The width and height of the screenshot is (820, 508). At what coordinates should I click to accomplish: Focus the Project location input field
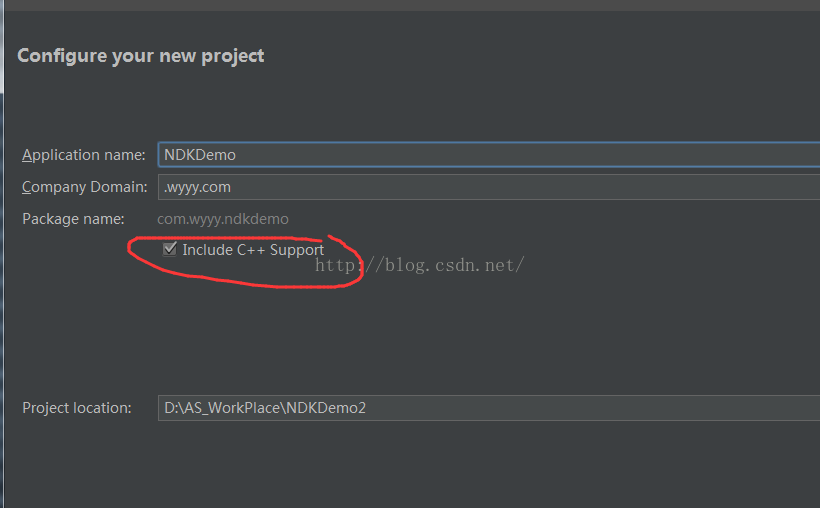pos(489,408)
